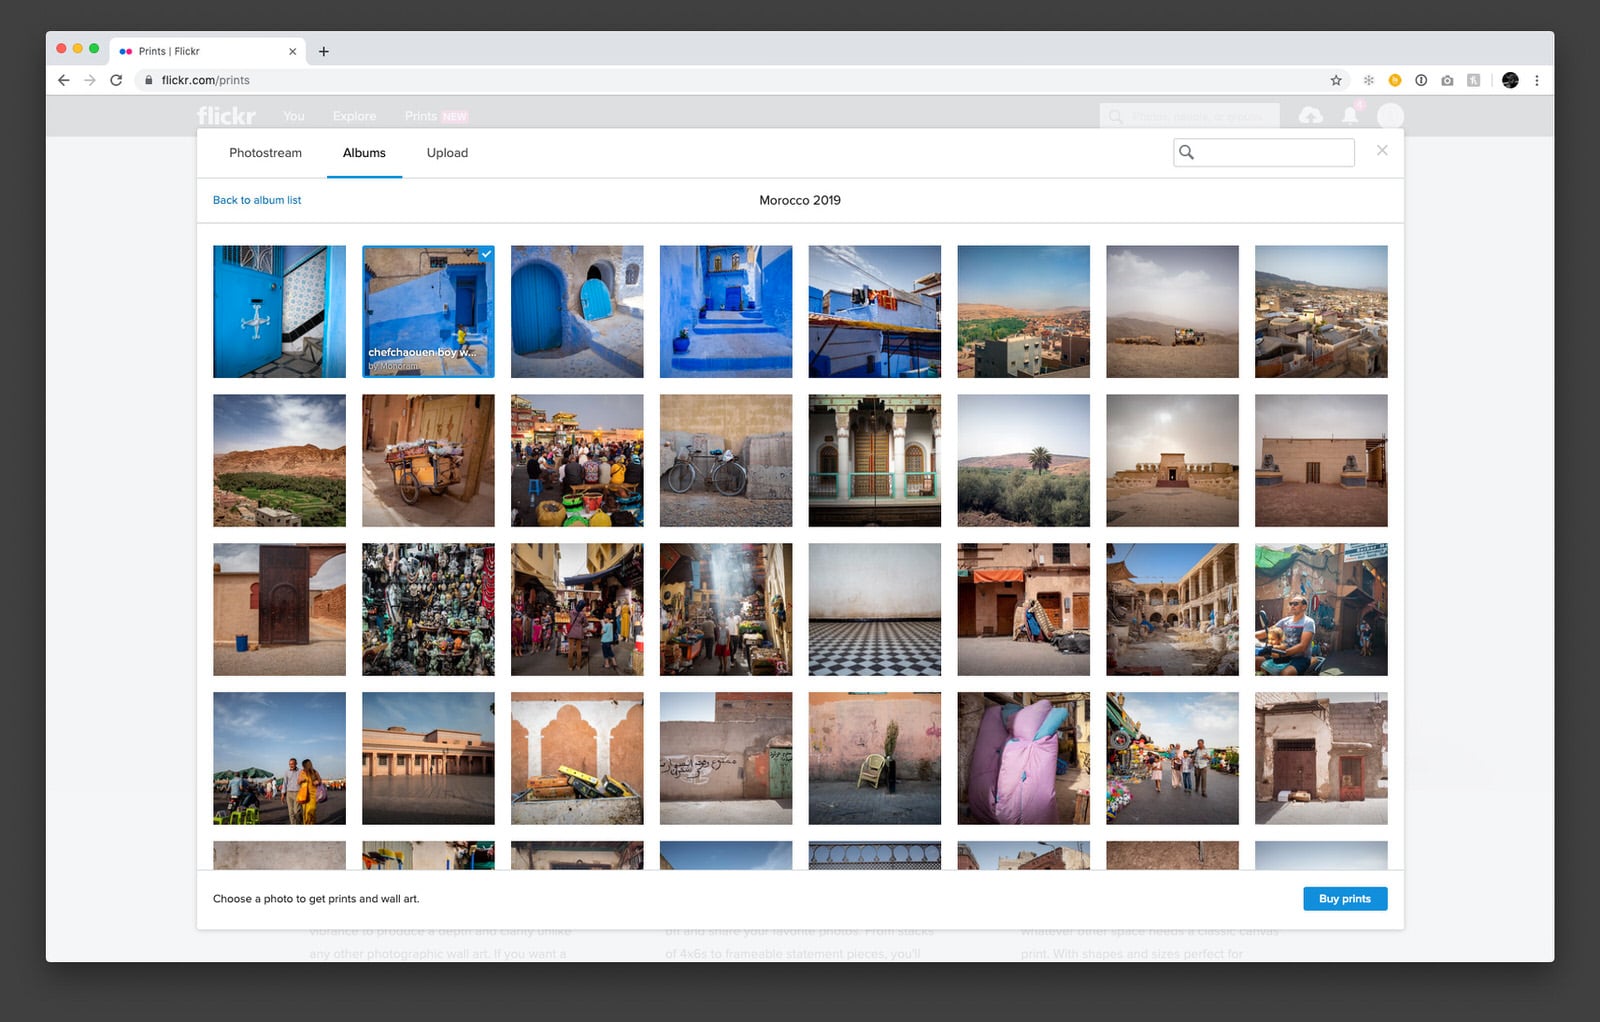1600x1022 pixels.
Task: Click the search magnifier in the prints modal
Action: click(x=1187, y=153)
